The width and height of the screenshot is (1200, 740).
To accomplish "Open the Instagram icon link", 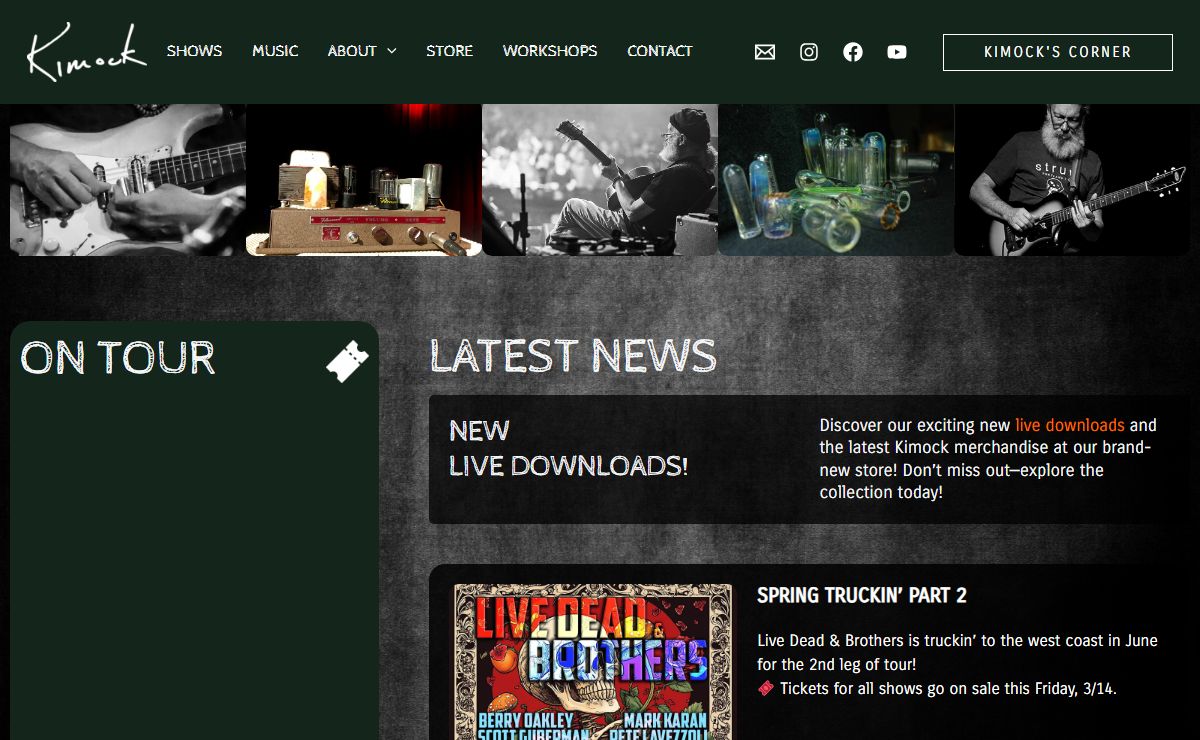I will click(x=809, y=52).
